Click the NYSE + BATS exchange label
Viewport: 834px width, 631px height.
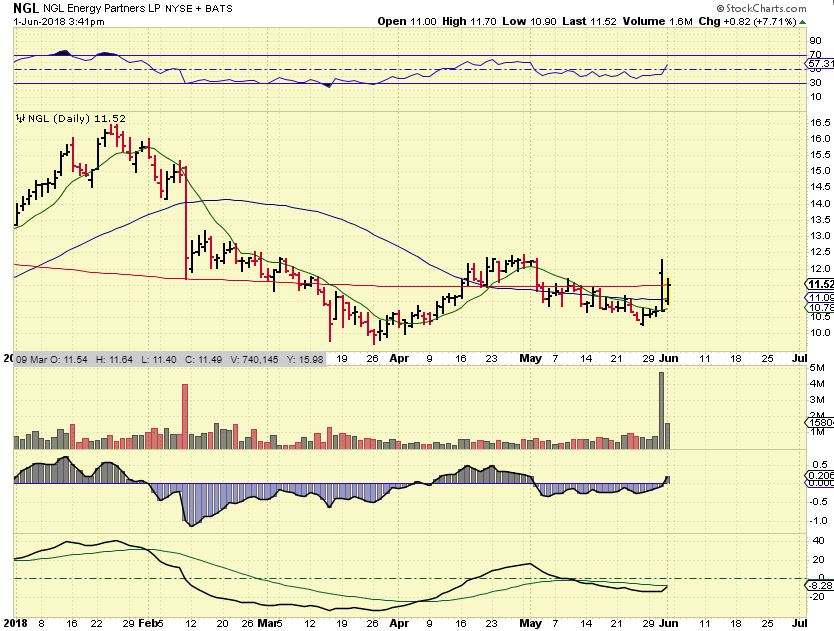coord(199,9)
